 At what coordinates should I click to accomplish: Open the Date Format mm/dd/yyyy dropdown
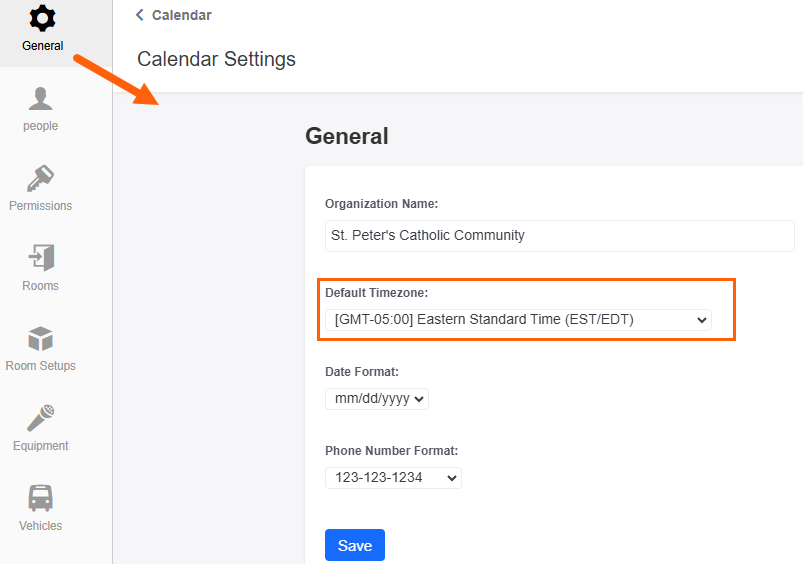point(377,399)
